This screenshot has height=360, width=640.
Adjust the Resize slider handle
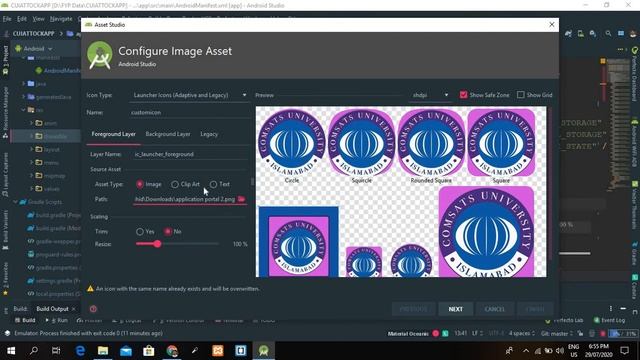pos(158,244)
